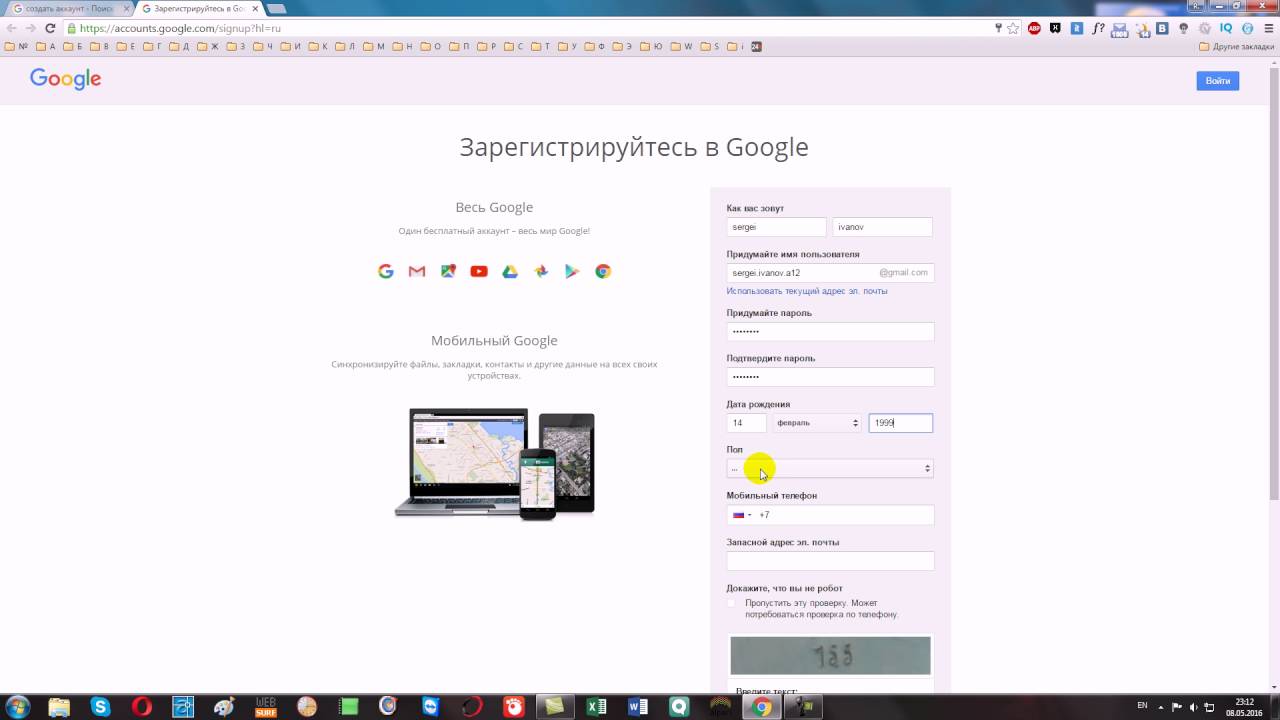
Task: Click the YouTube icon under Весь Google
Action: (x=479, y=271)
